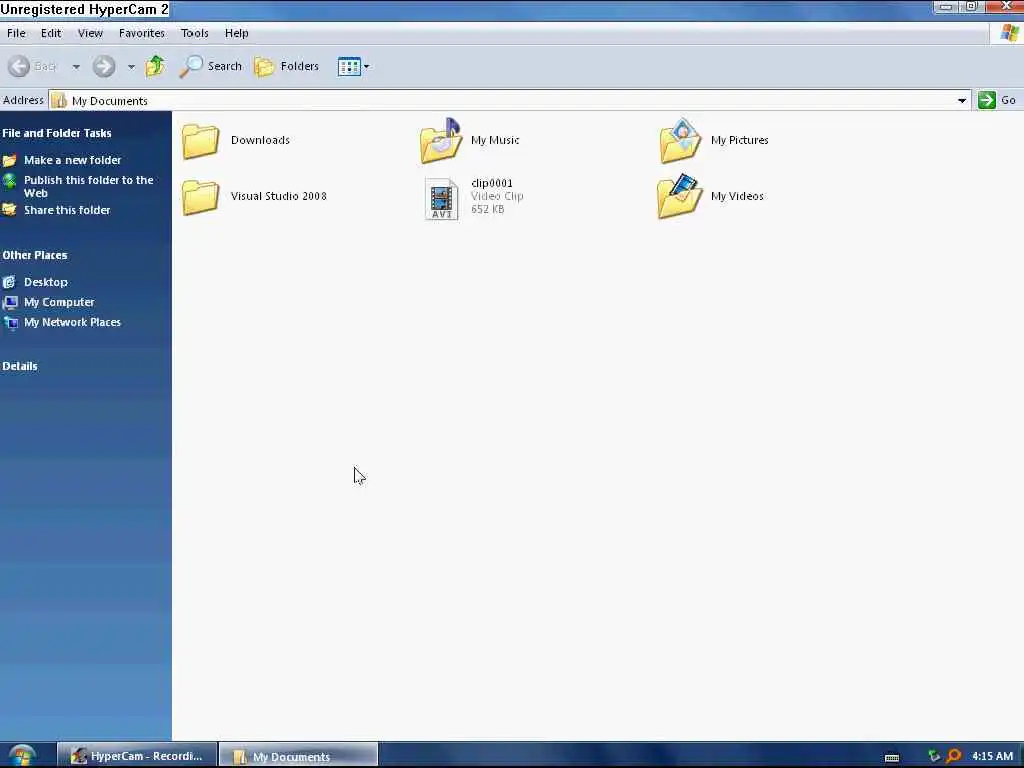Click the Windows flag logo
1024x768 pixels.
pos(1009,33)
